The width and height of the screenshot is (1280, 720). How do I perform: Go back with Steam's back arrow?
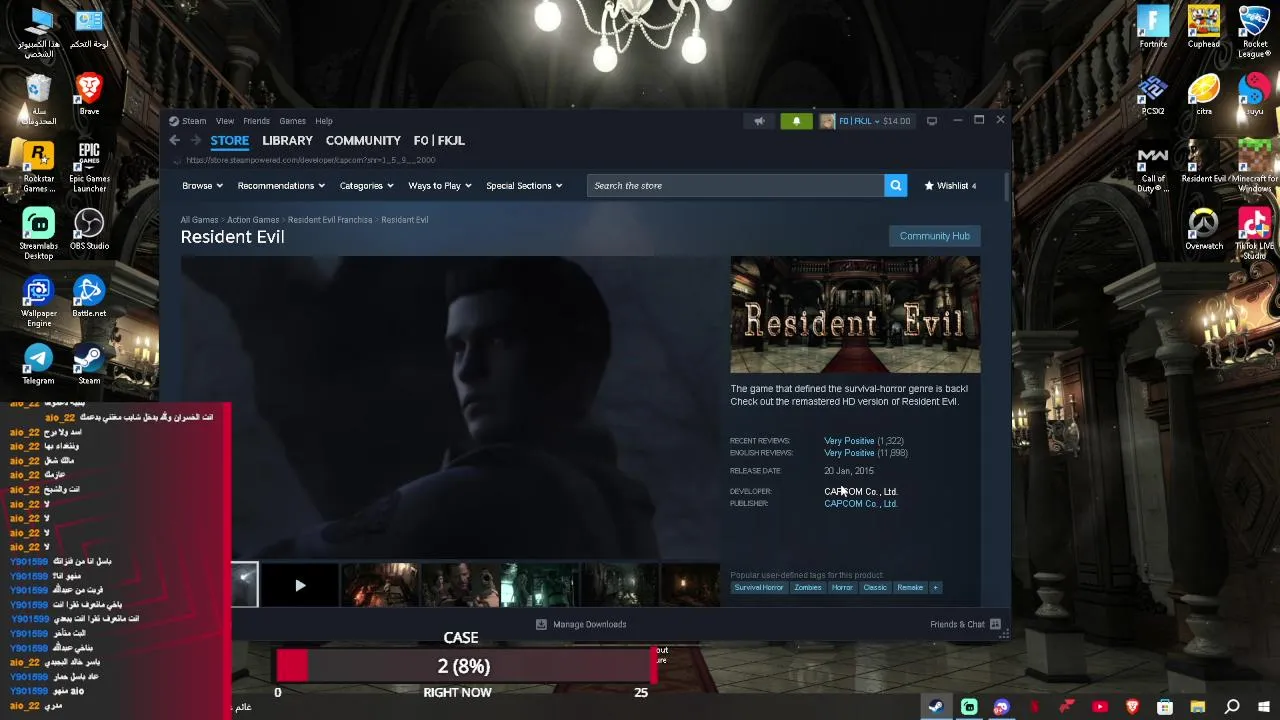(174, 140)
